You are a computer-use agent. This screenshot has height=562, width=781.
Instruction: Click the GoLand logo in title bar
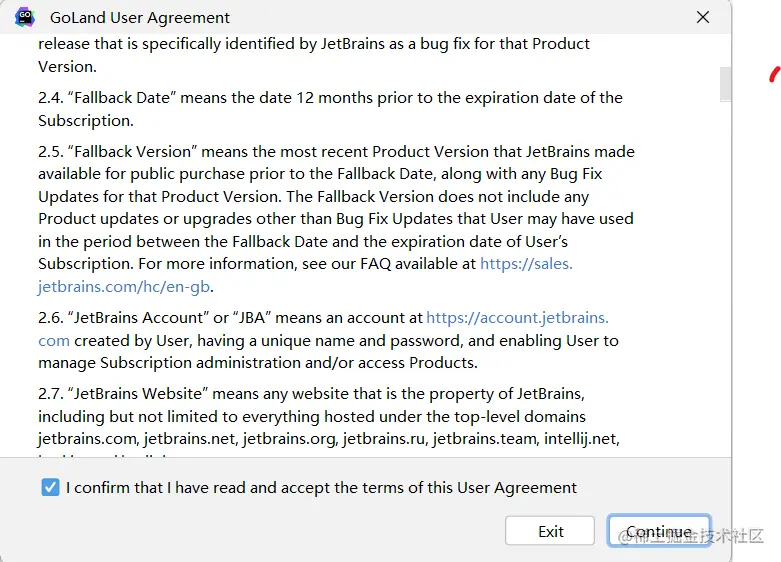click(x=25, y=17)
